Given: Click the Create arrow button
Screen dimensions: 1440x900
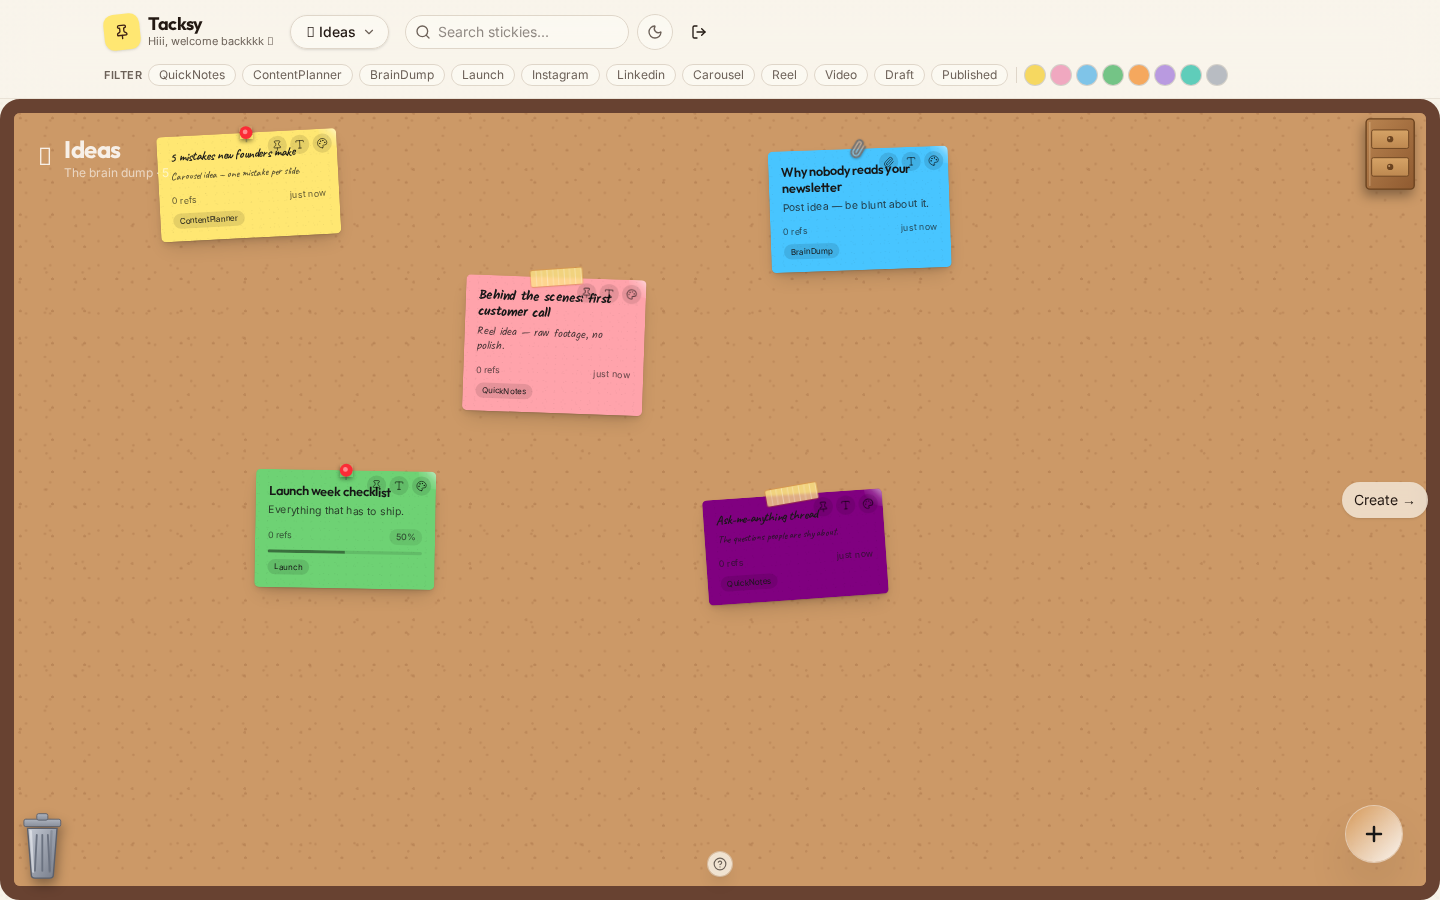Looking at the screenshot, I should (x=1384, y=500).
